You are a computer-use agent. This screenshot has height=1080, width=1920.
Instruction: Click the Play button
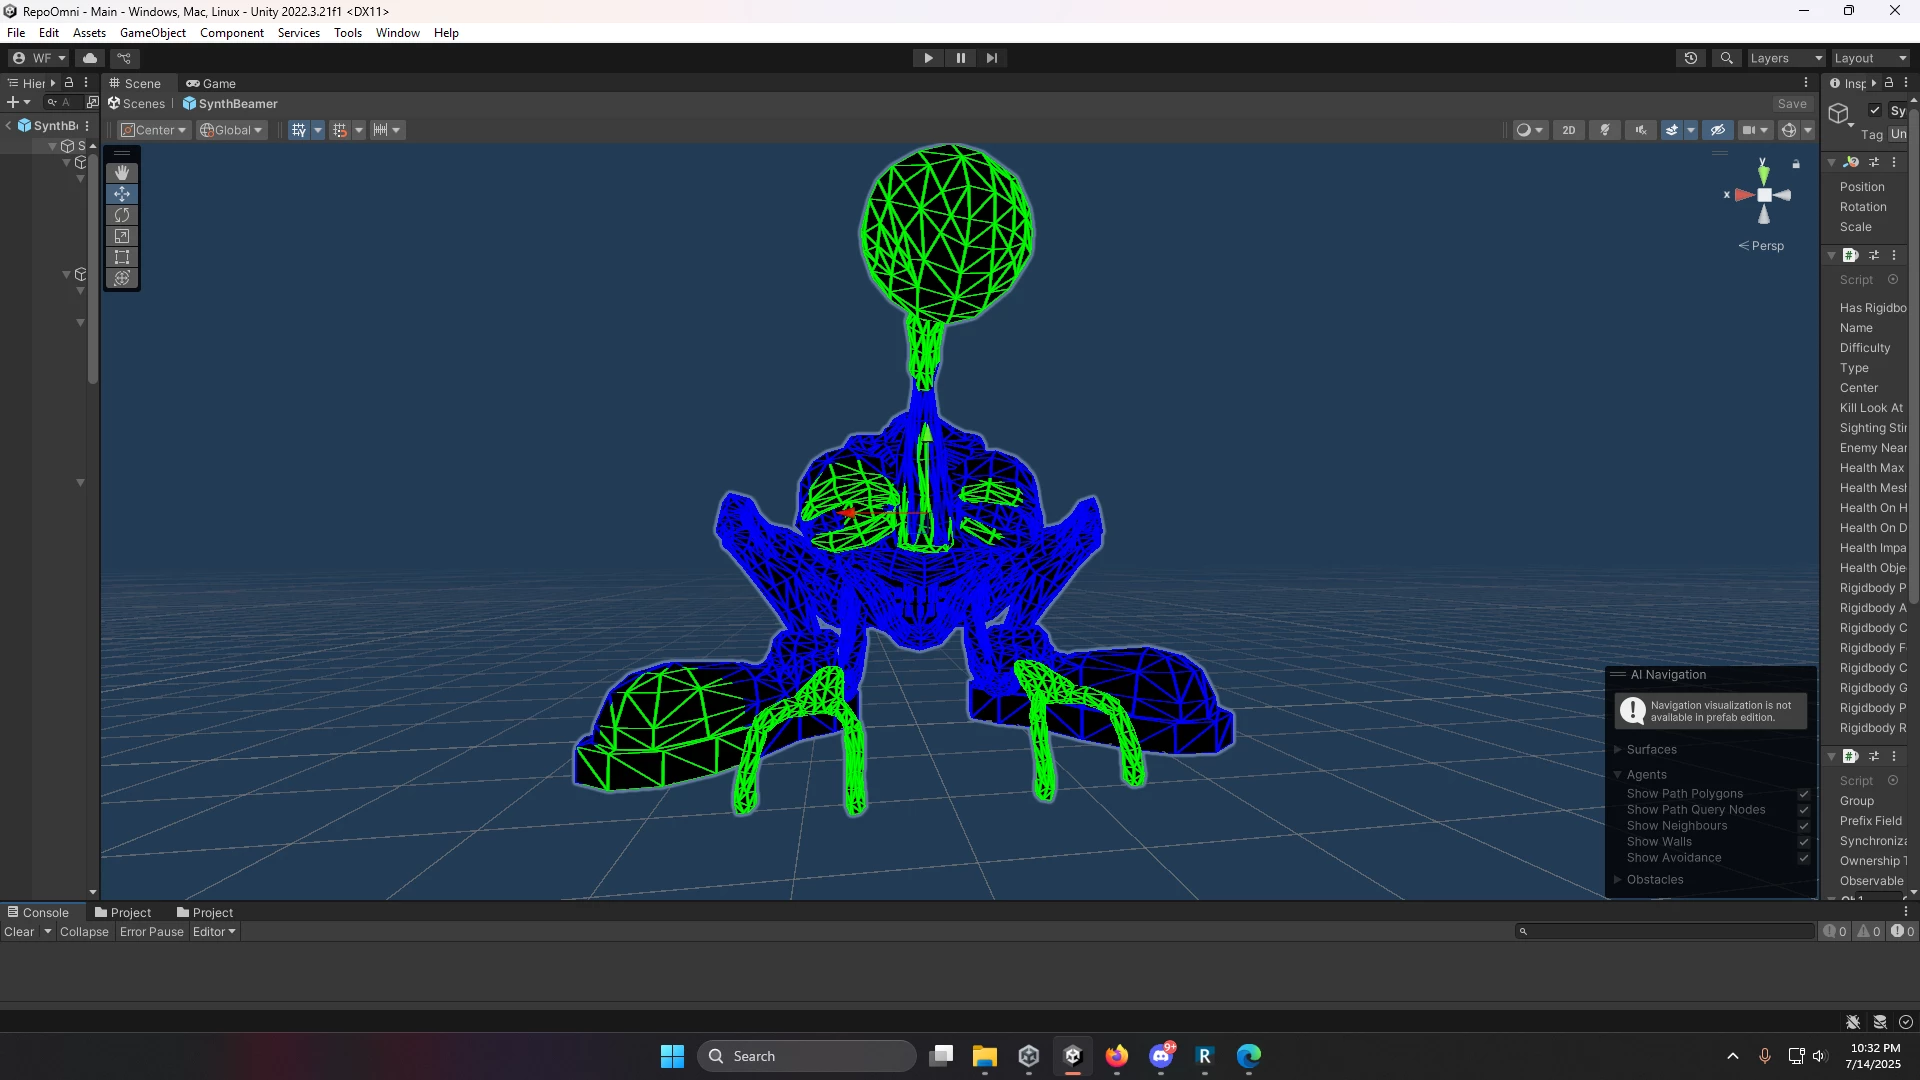tap(929, 58)
